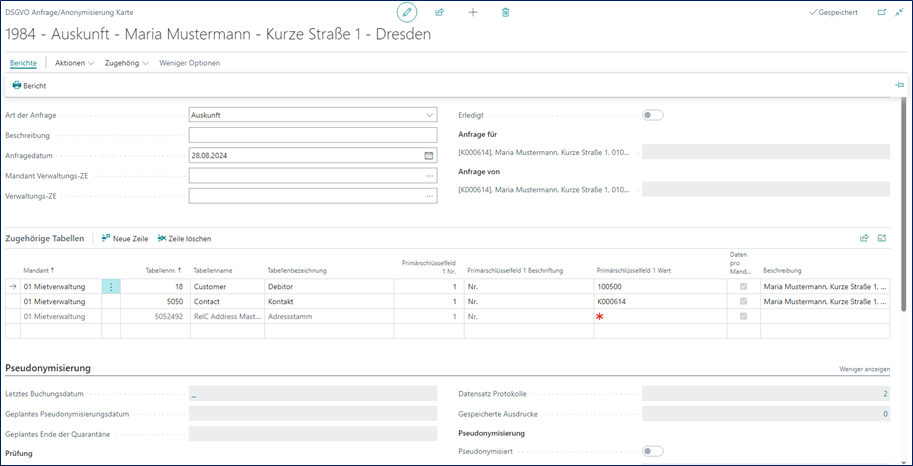Viewport: 913px width, 466px height.
Task: Toggle the Erledigt switch
Action: [x=652, y=115]
